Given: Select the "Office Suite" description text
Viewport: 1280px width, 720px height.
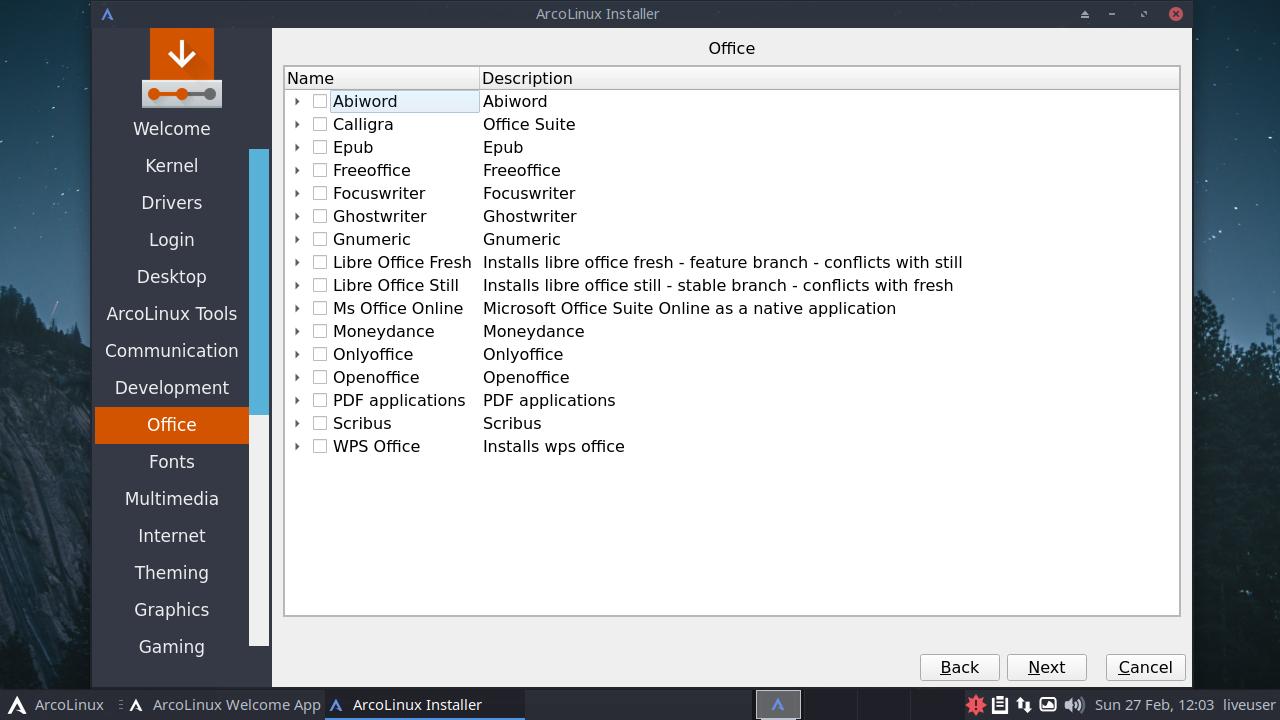Looking at the screenshot, I should tap(529, 124).
